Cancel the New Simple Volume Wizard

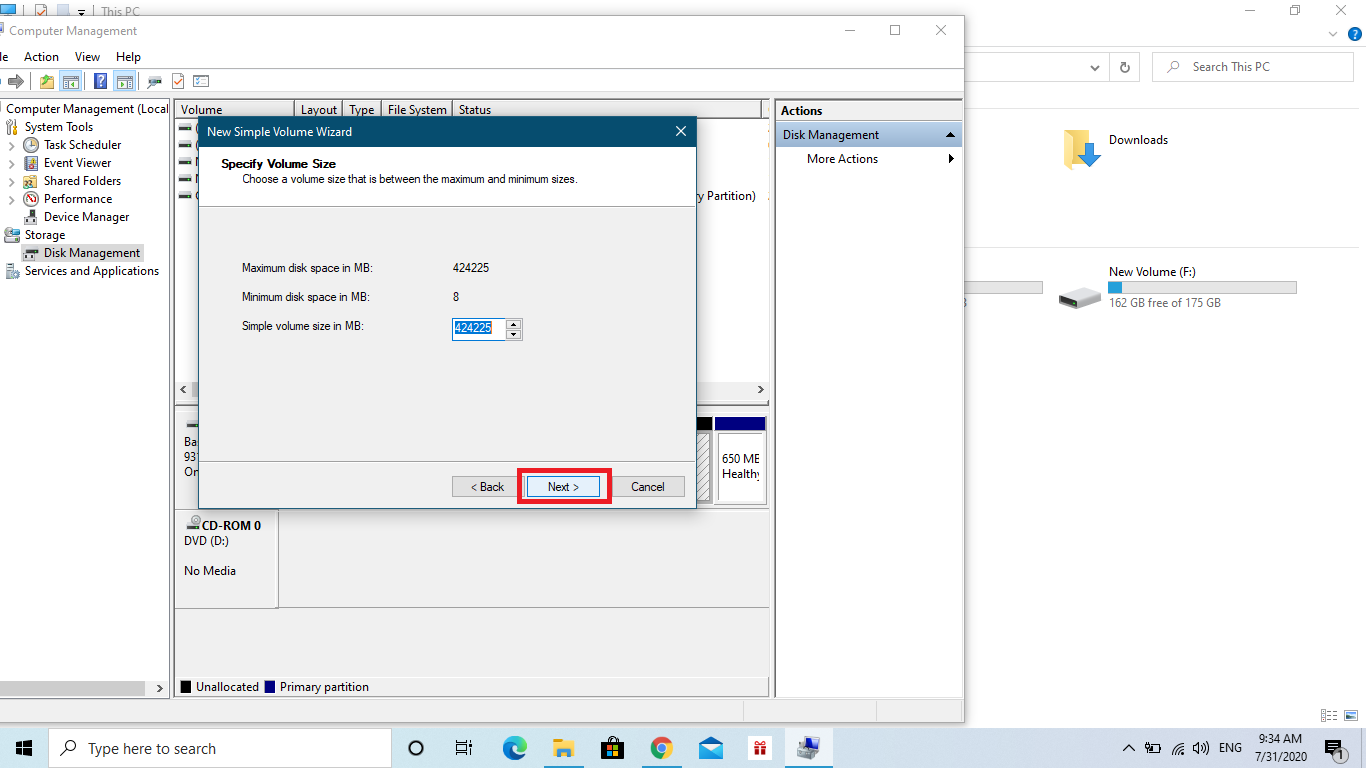click(647, 486)
